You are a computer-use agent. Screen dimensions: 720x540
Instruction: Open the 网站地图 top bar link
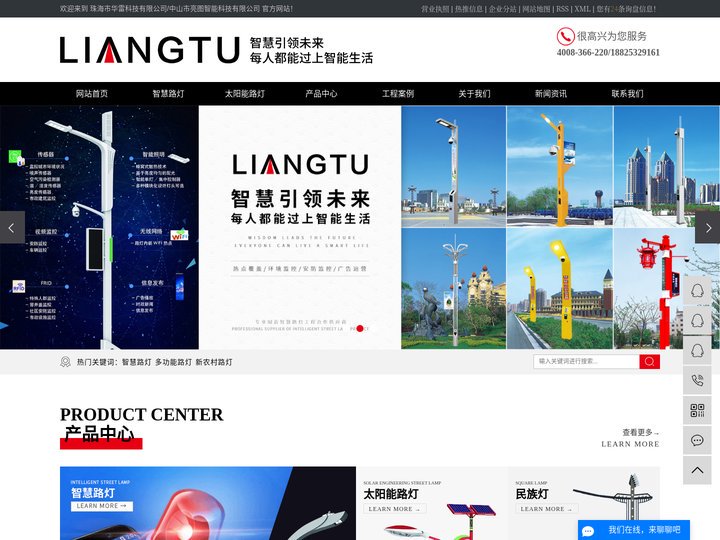click(x=536, y=9)
